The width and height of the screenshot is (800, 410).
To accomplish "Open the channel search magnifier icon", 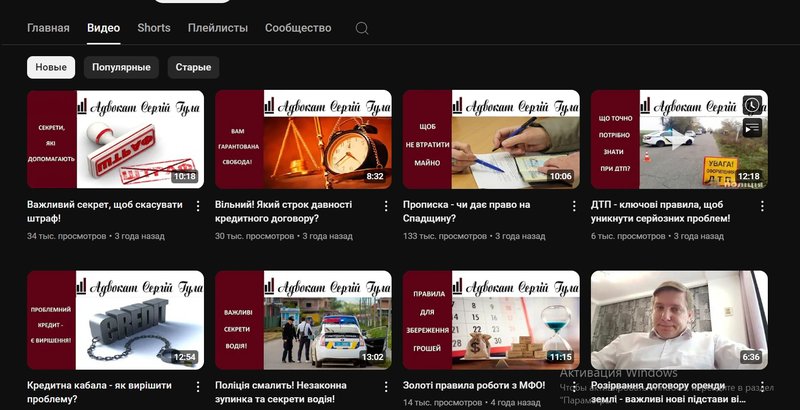I will 362,28.
